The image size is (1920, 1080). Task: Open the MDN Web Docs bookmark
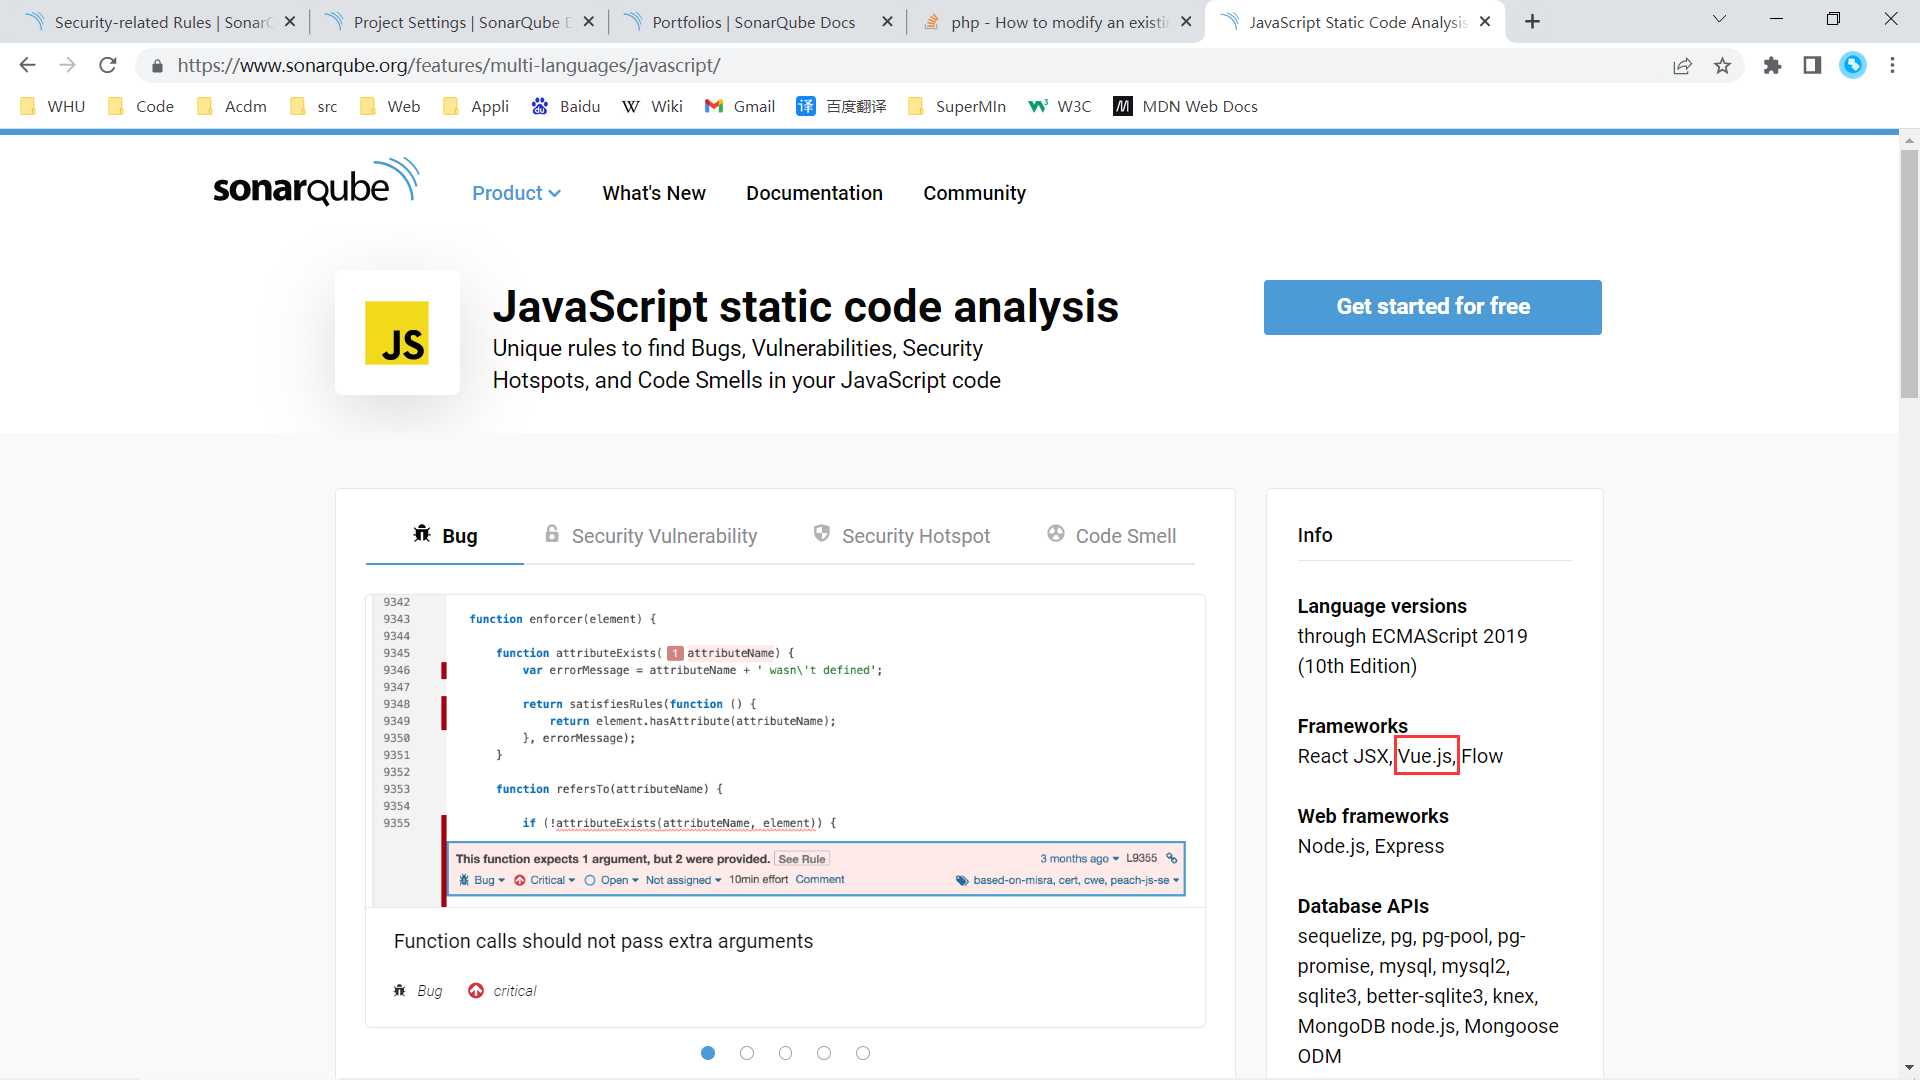tap(1186, 106)
